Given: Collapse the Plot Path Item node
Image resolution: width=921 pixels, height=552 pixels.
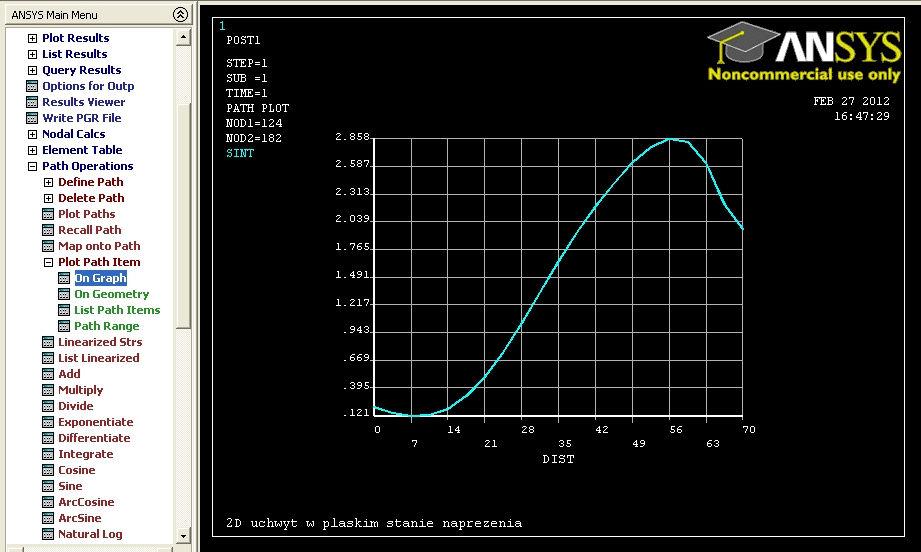Looking at the screenshot, I should coord(48,262).
